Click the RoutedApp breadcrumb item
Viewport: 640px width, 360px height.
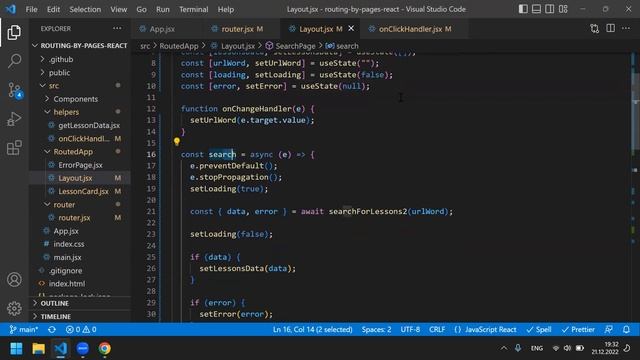[x=179, y=46]
